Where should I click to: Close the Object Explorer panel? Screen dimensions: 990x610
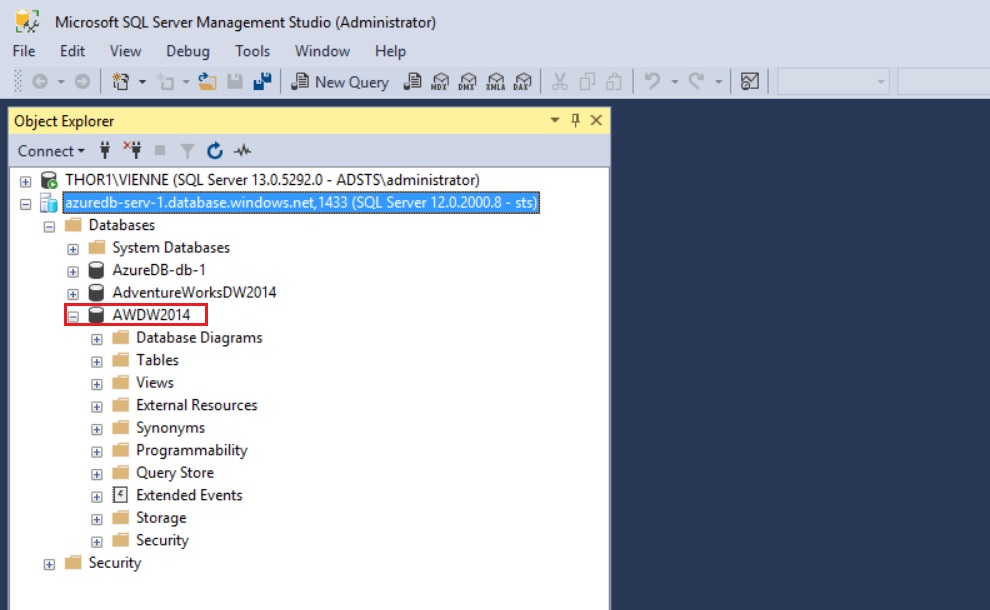(596, 120)
